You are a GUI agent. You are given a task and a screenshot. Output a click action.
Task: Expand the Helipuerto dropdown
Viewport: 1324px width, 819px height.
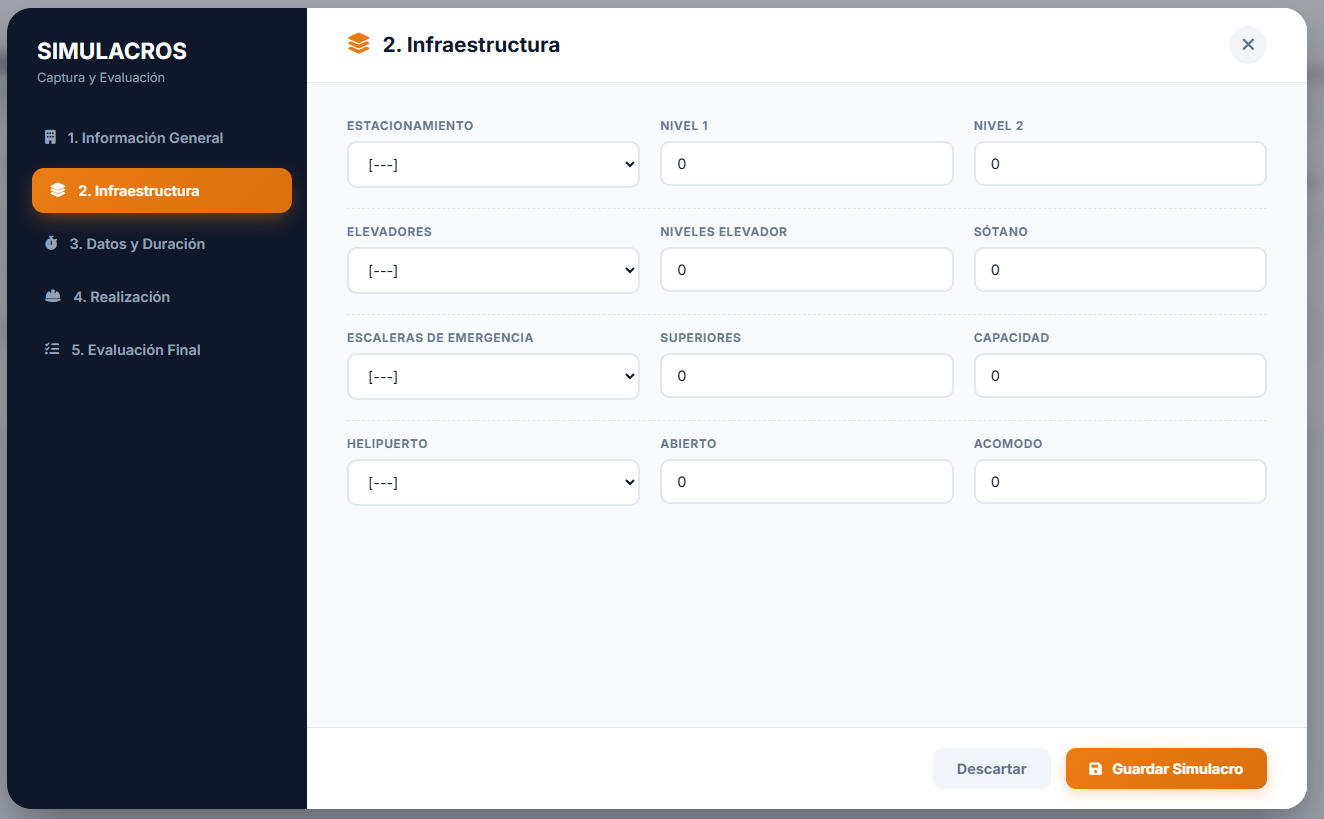pos(493,482)
